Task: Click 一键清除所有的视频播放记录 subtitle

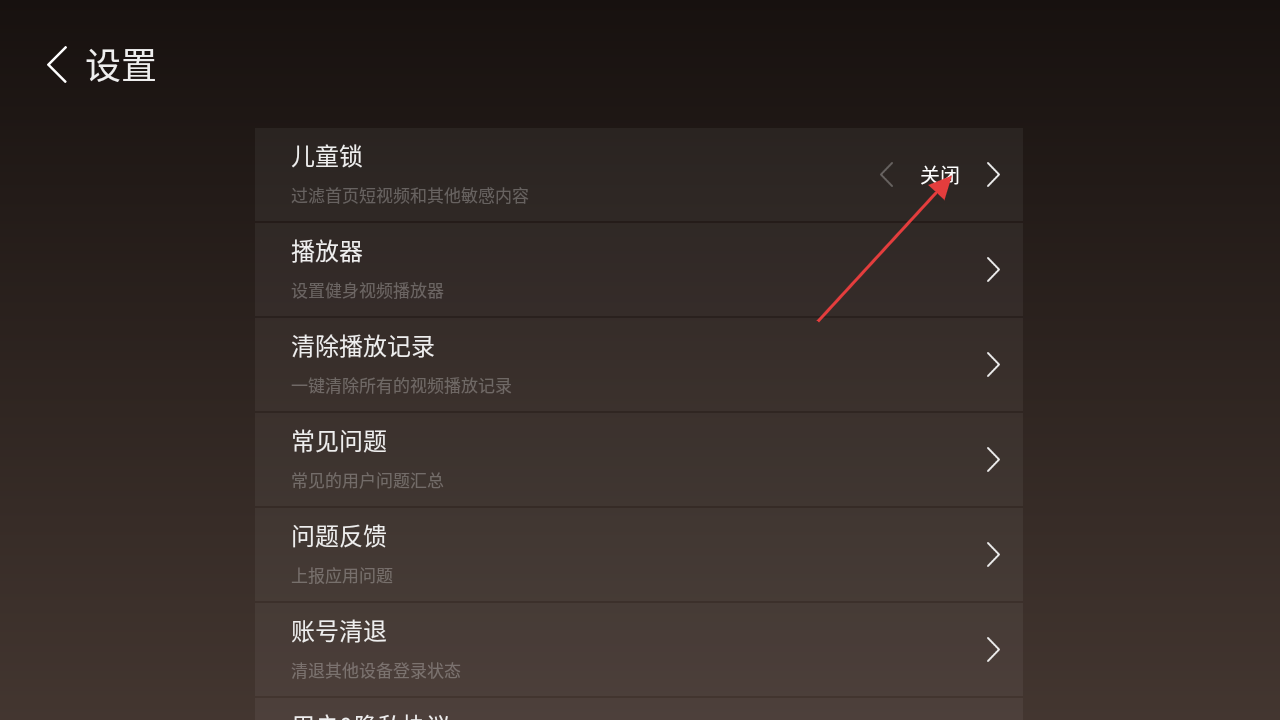Action: point(401,386)
